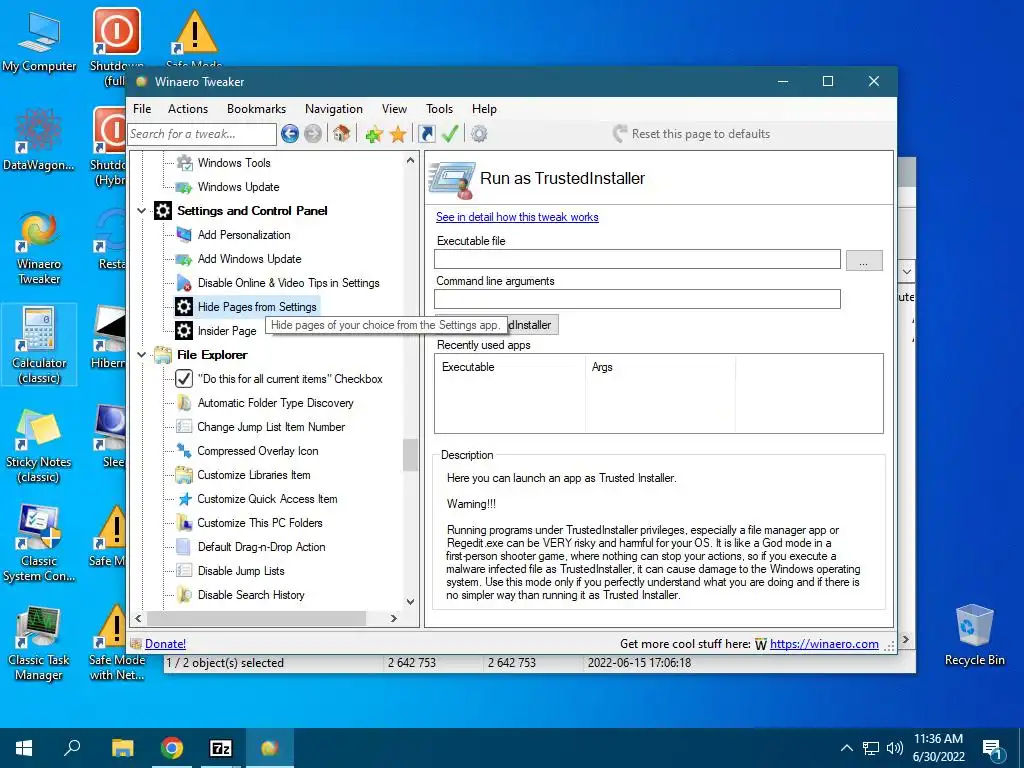This screenshot has height=768, width=1024.
Task: Focus the Search for a tweak box
Action: pyautogui.click(x=202, y=134)
